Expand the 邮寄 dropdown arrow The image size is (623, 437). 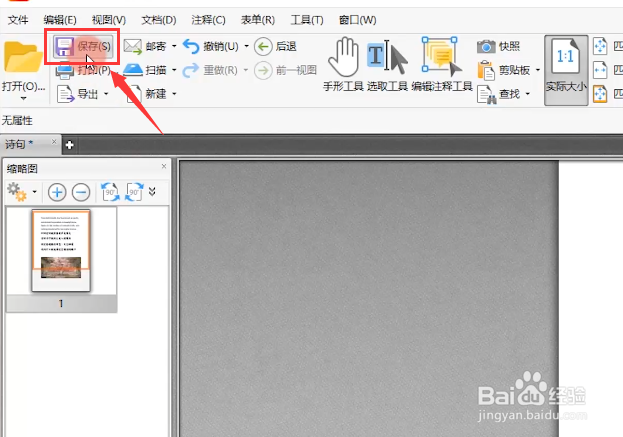tap(174, 46)
